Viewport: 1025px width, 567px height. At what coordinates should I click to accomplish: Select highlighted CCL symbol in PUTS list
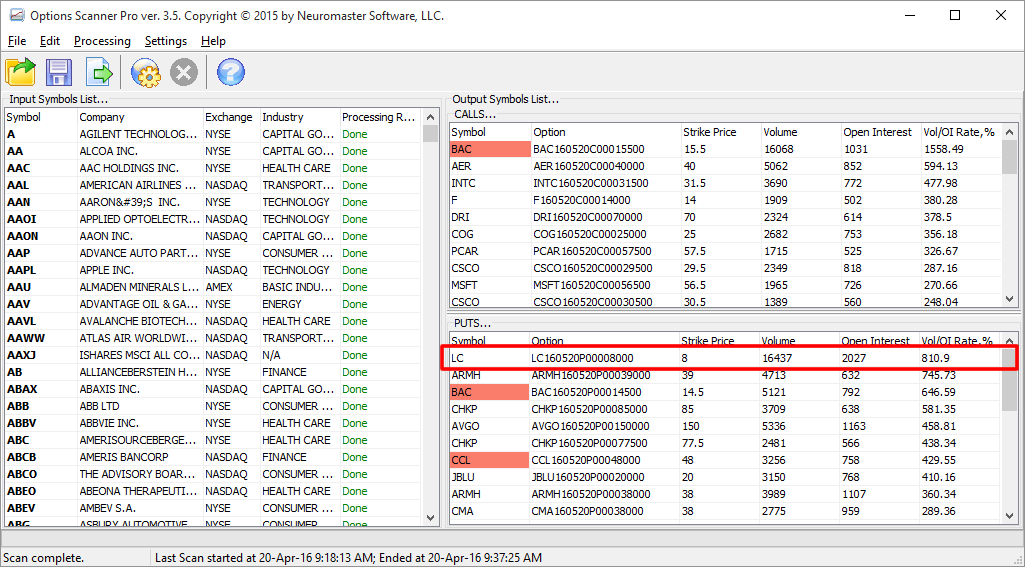point(489,460)
